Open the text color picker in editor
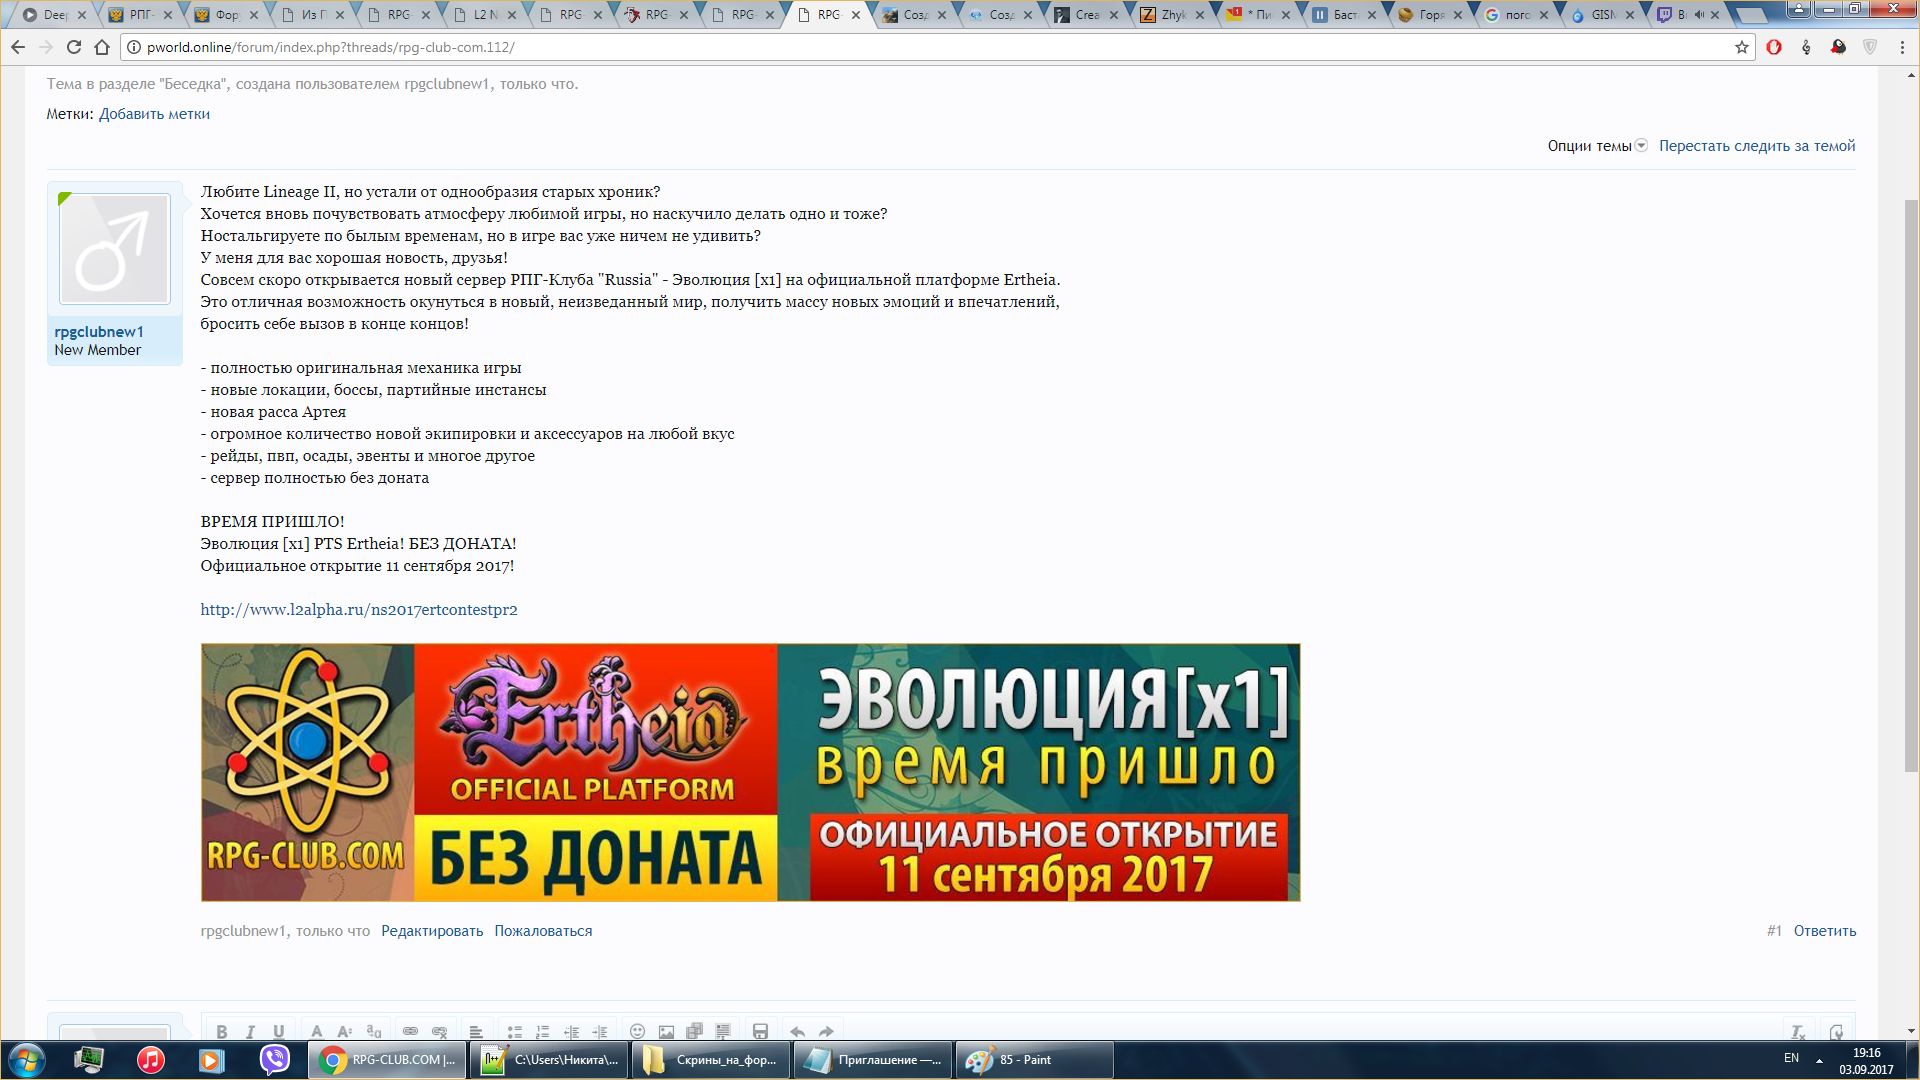Viewport: 1920px width, 1080px height. [316, 1031]
